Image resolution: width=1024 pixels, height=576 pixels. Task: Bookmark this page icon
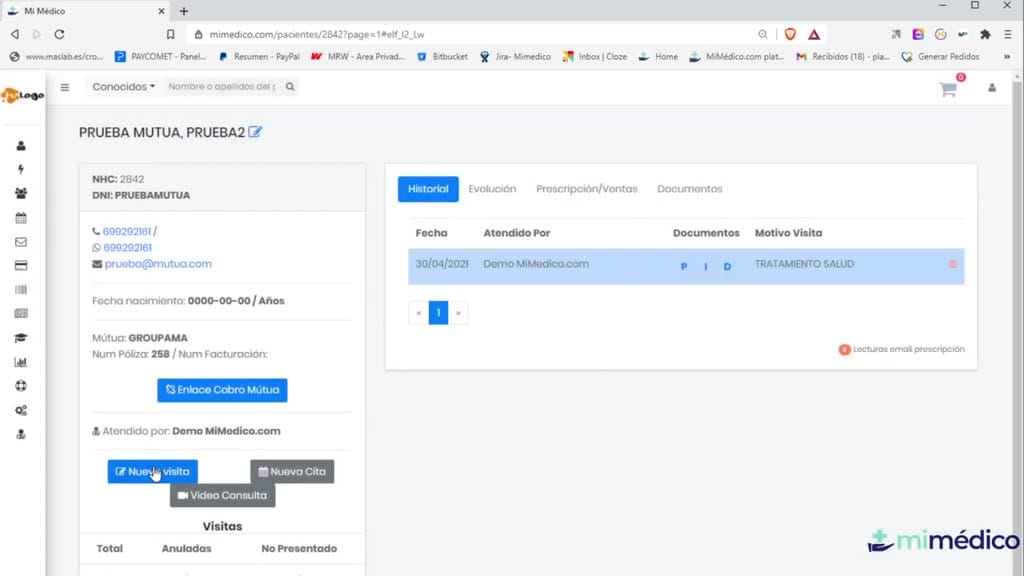(170, 34)
